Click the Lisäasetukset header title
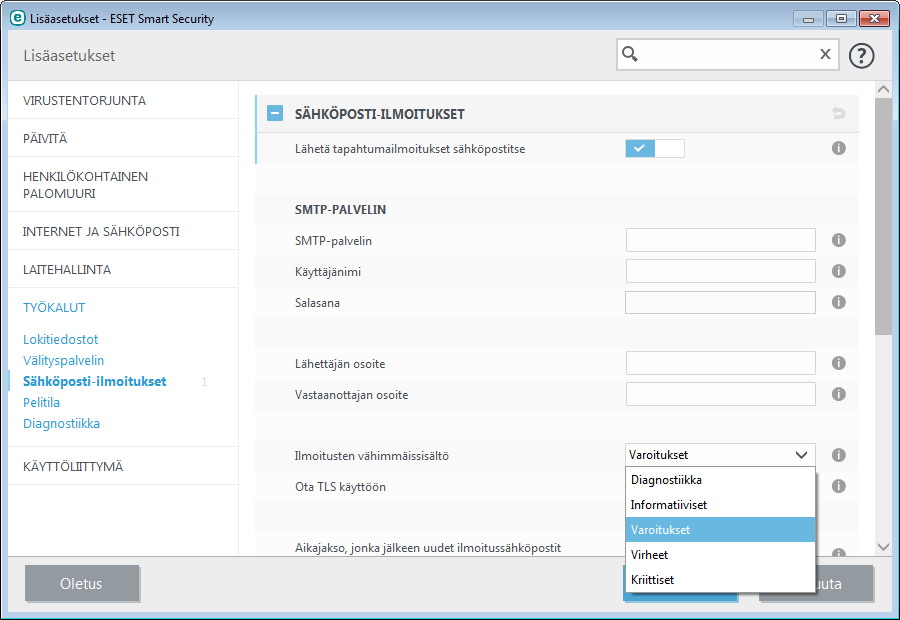 [69, 56]
